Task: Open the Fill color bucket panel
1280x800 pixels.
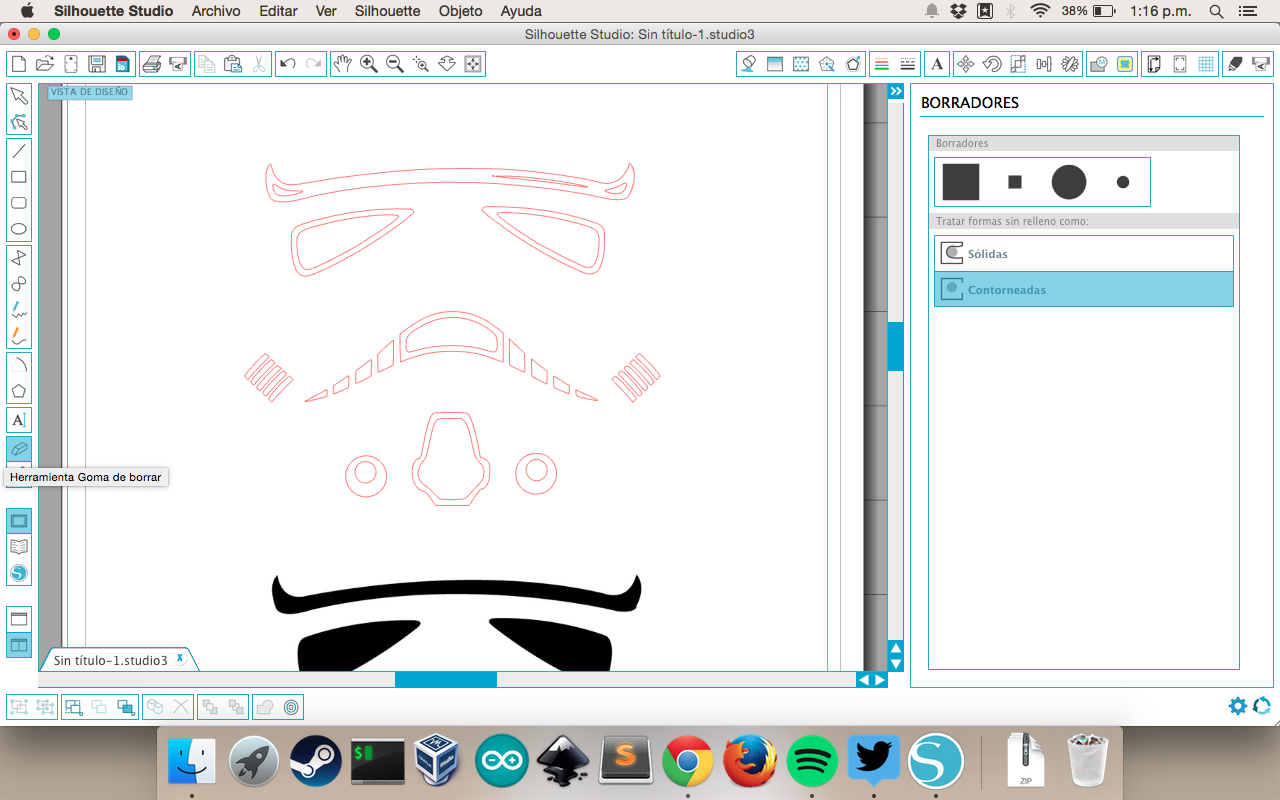Action: [x=748, y=64]
